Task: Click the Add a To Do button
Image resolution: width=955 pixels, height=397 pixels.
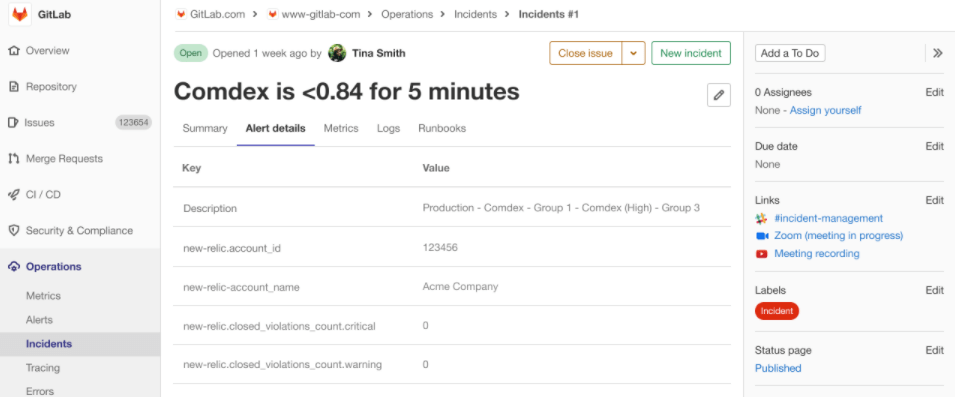Action: coord(790,53)
